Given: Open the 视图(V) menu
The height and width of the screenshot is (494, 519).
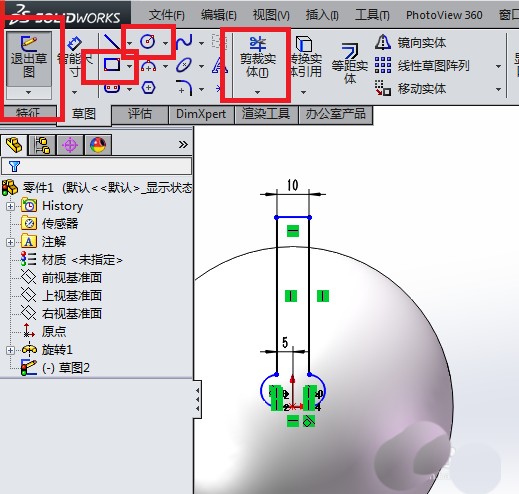Looking at the screenshot, I should click(x=271, y=15).
